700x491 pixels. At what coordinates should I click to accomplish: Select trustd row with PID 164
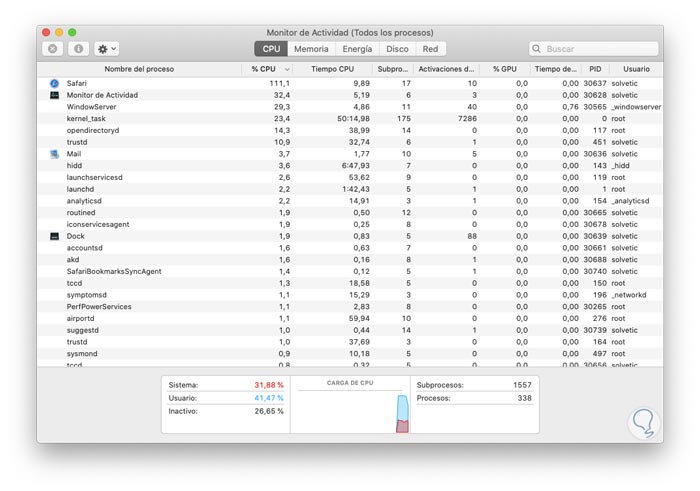(350, 342)
